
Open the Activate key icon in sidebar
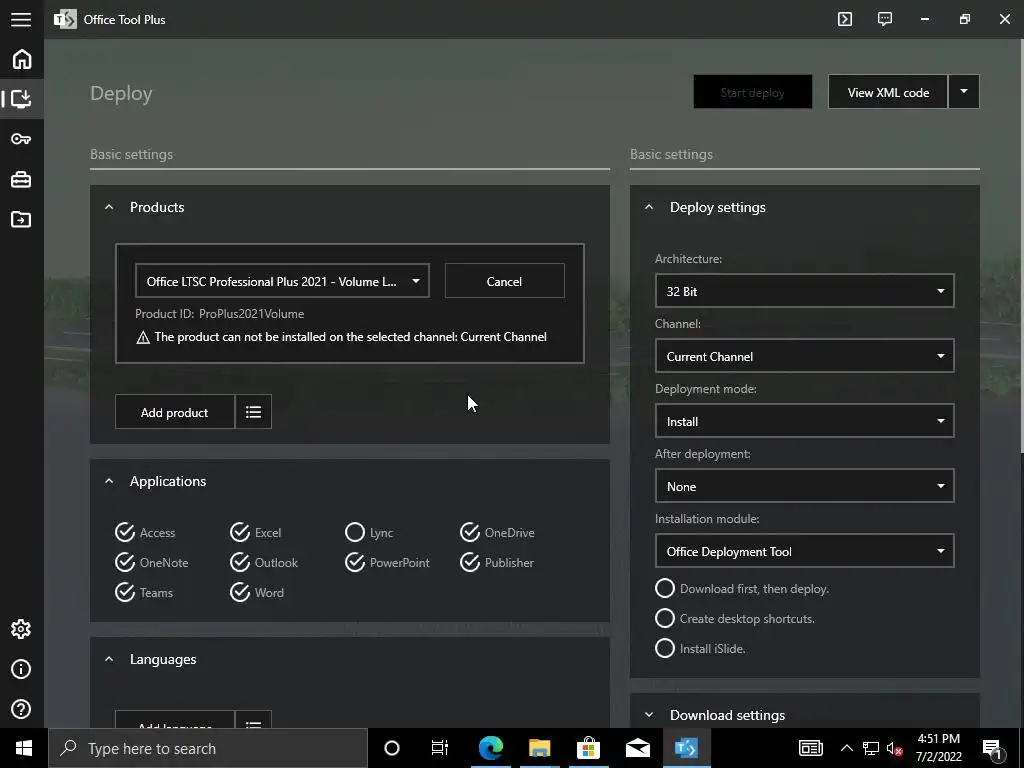tap(22, 139)
